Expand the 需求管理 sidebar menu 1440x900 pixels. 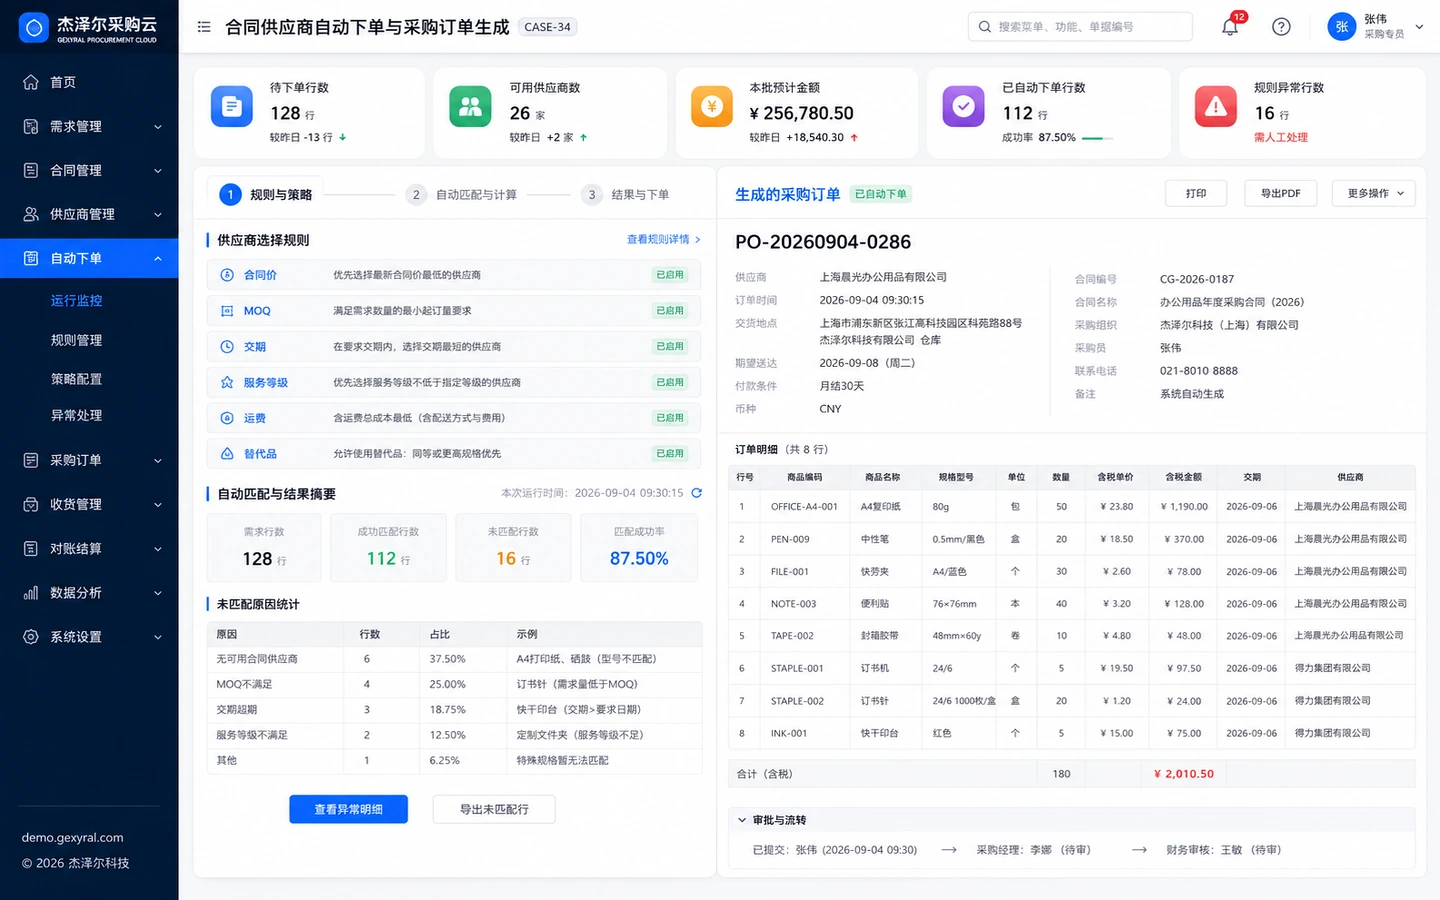tap(89, 126)
